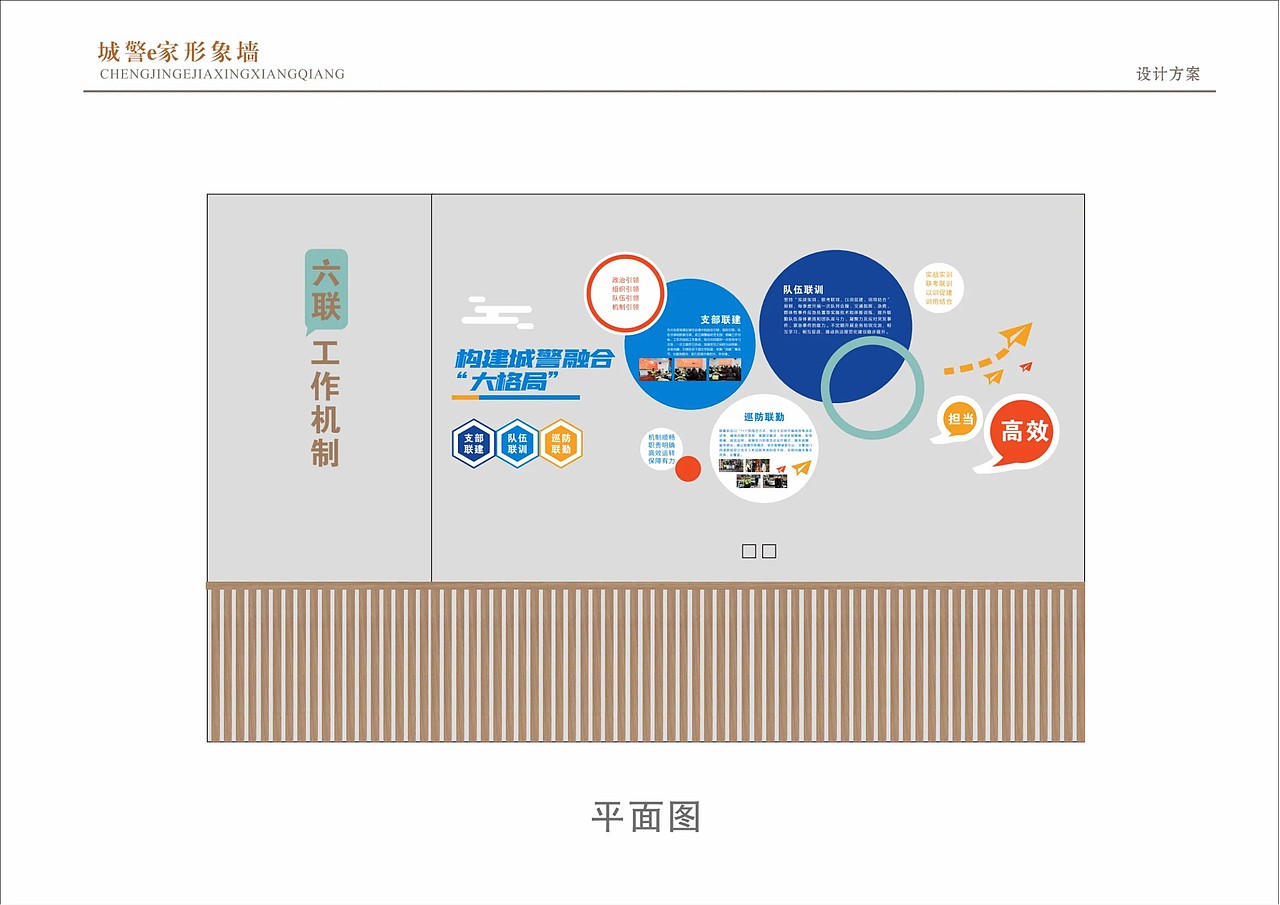Click the wooden slat panel below the wall
The image size is (1280, 905).
click(646, 662)
